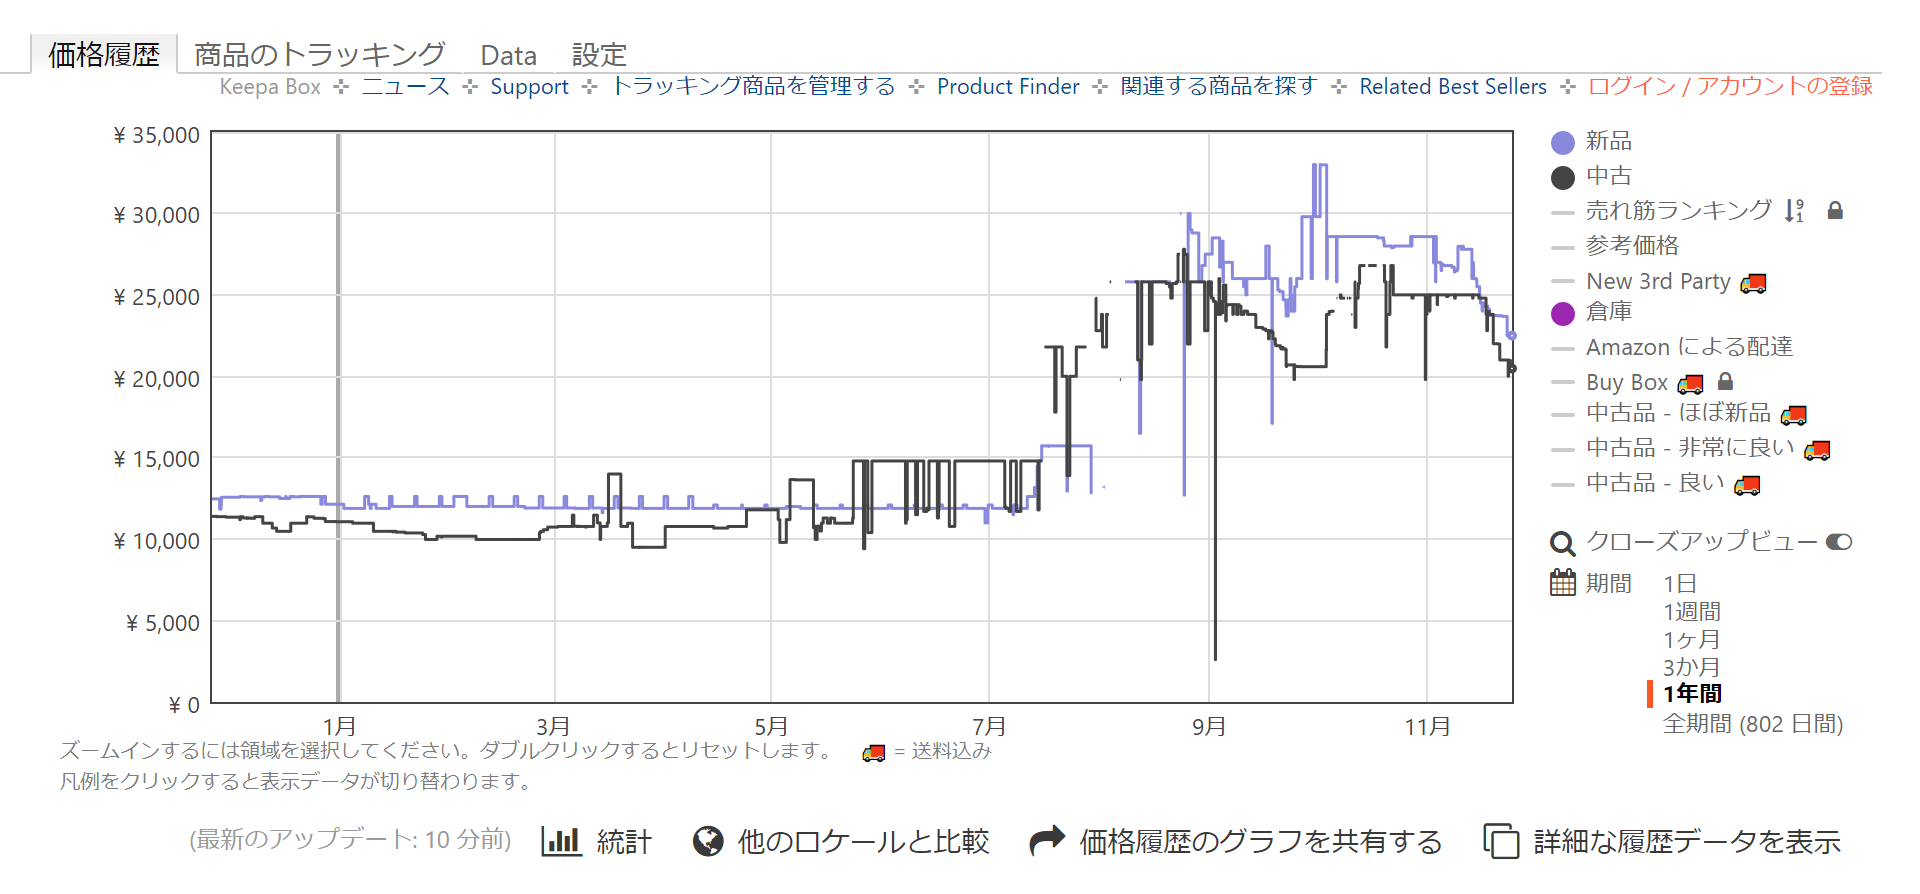Screen dimensions: 1920x894
Task: Click the lock icon next to Buy Box
Action: coord(1725,382)
